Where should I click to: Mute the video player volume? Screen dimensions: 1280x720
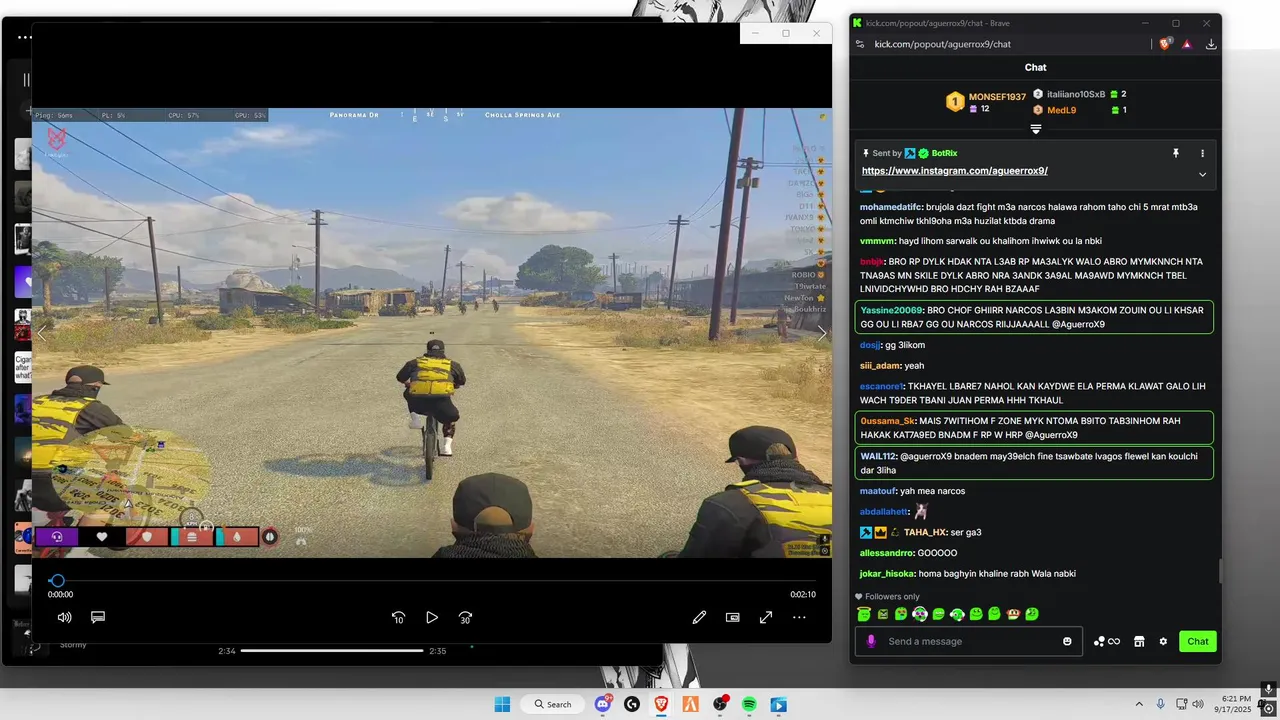pyautogui.click(x=64, y=617)
